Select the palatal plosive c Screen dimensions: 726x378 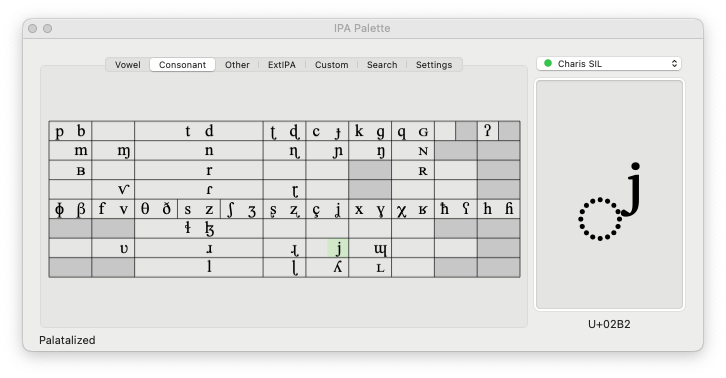click(x=316, y=132)
